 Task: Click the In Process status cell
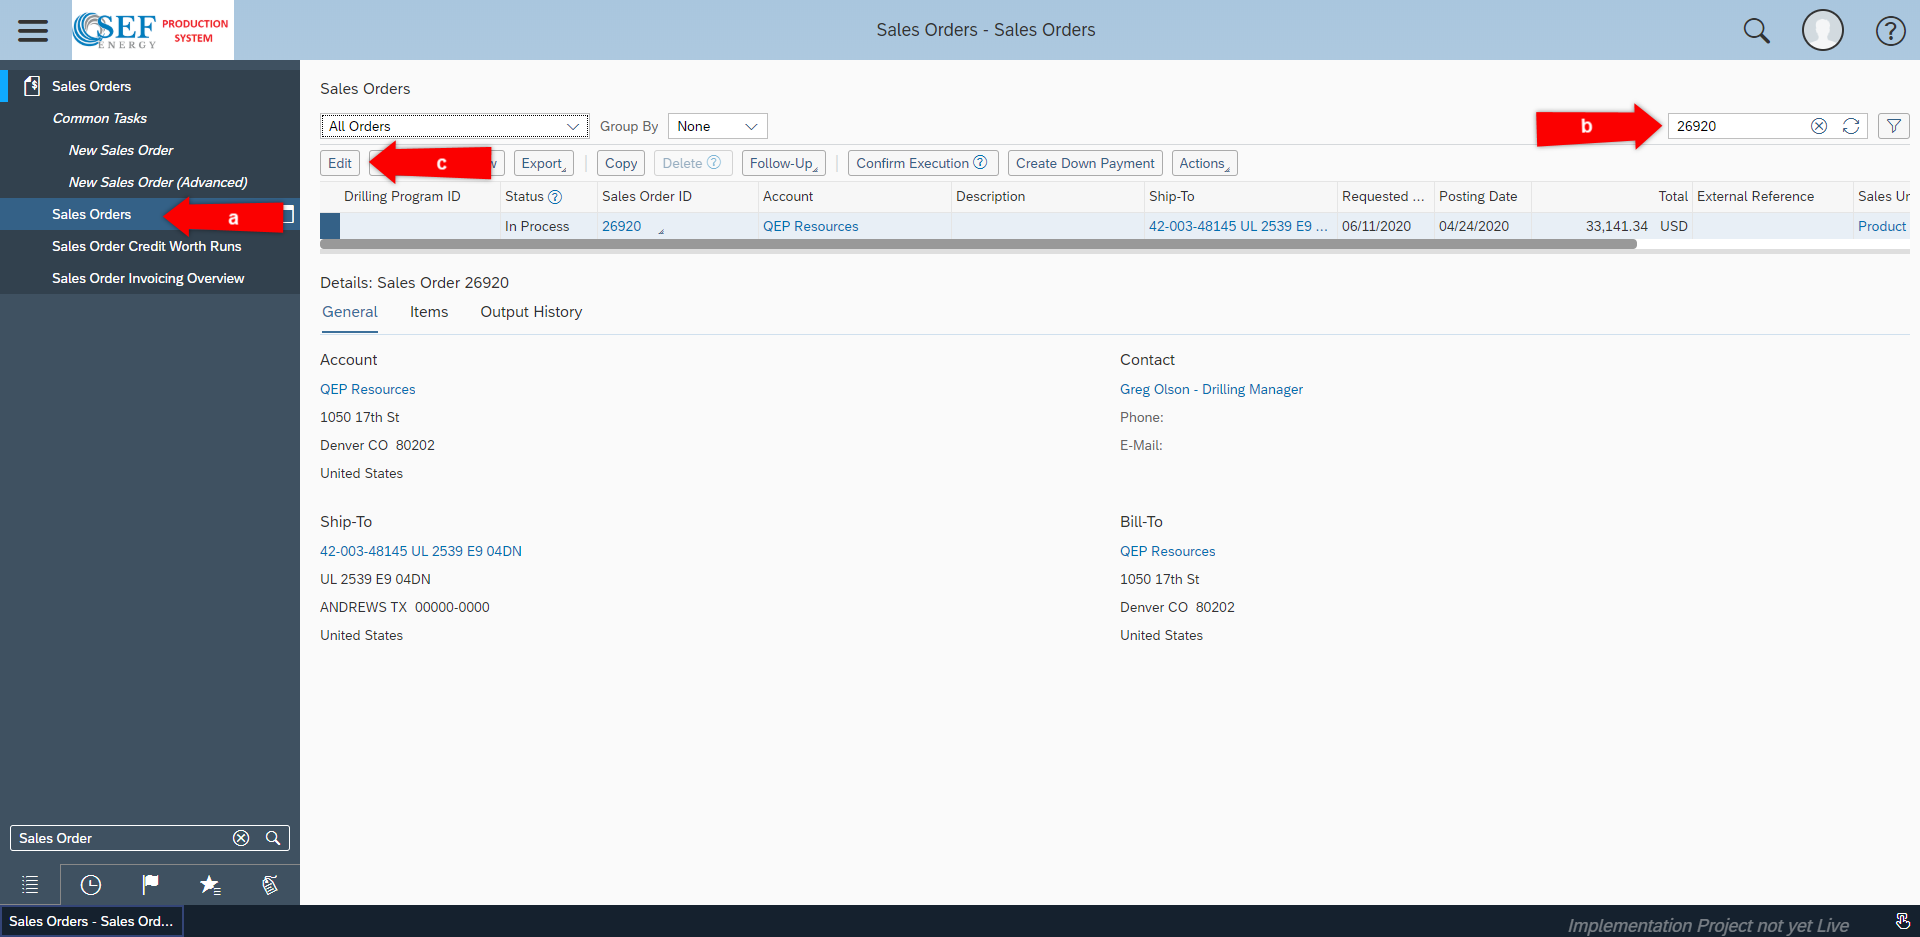537,226
